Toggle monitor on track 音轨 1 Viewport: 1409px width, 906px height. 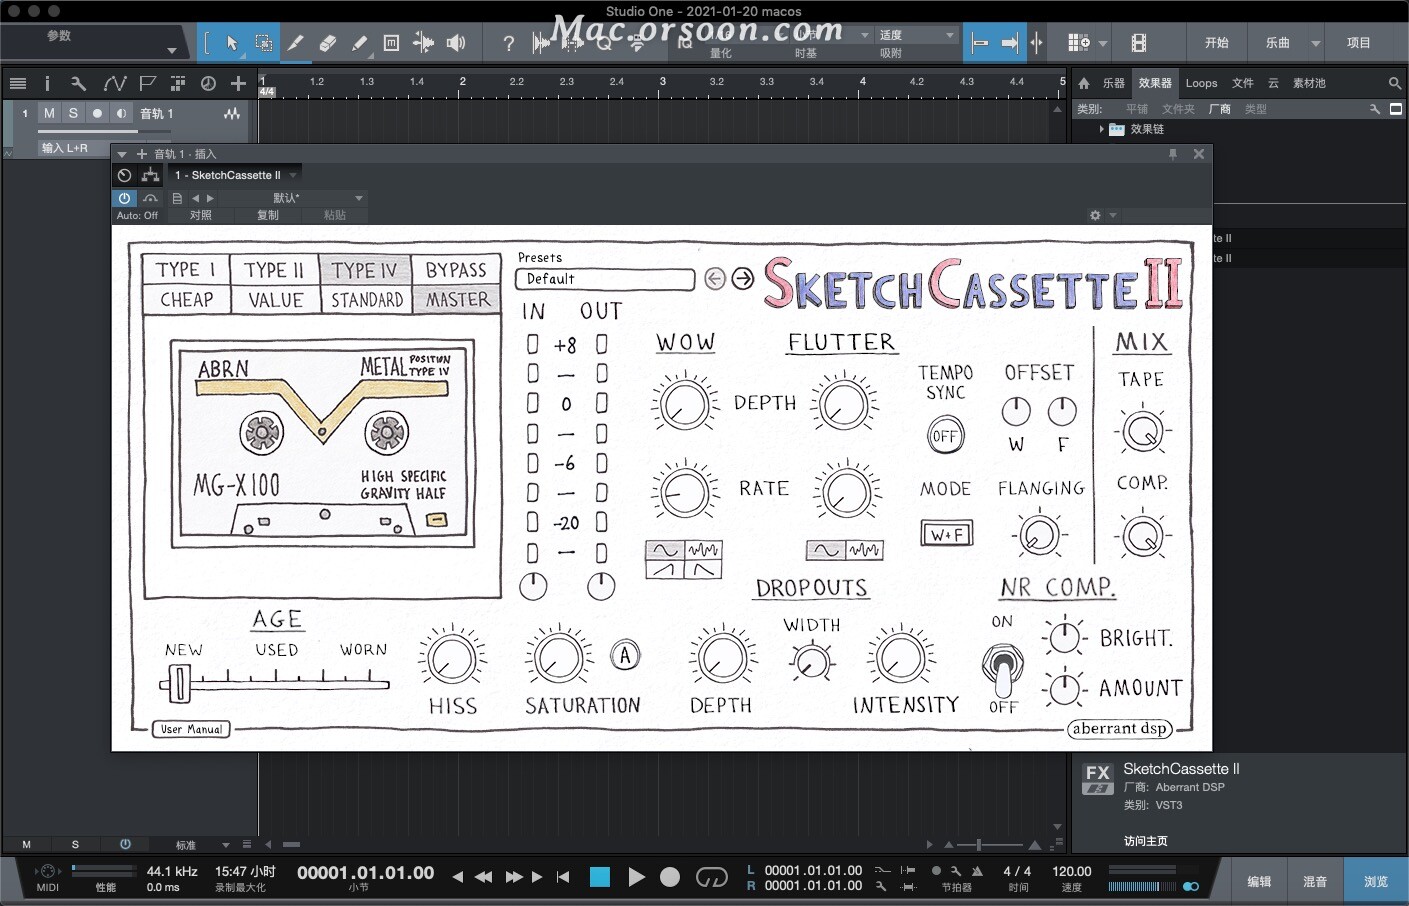coord(121,113)
